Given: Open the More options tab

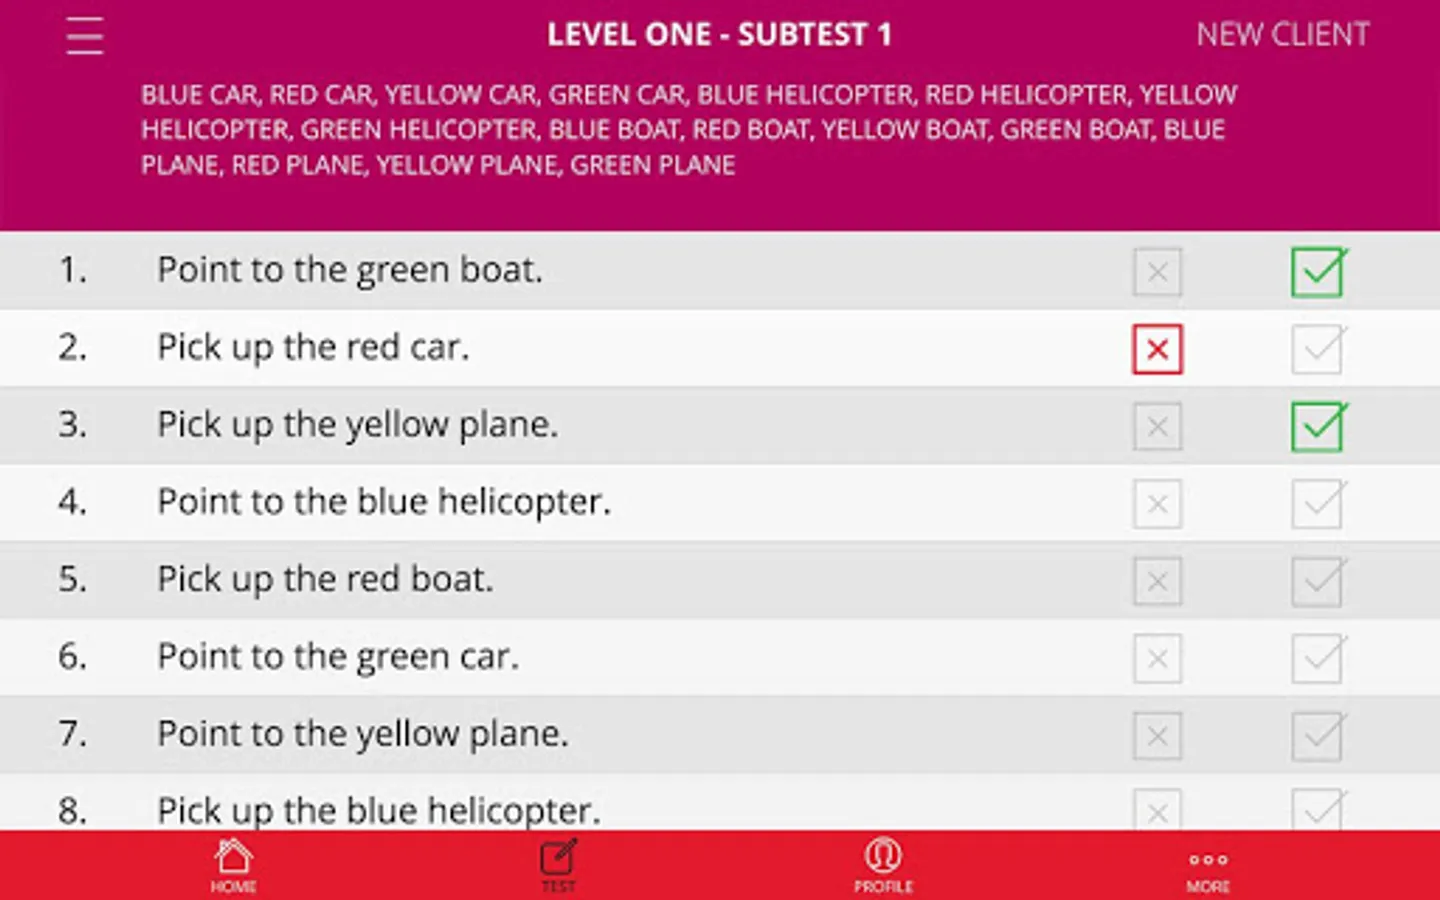Looking at the screenshot, I should click(x=1208, y=865).
